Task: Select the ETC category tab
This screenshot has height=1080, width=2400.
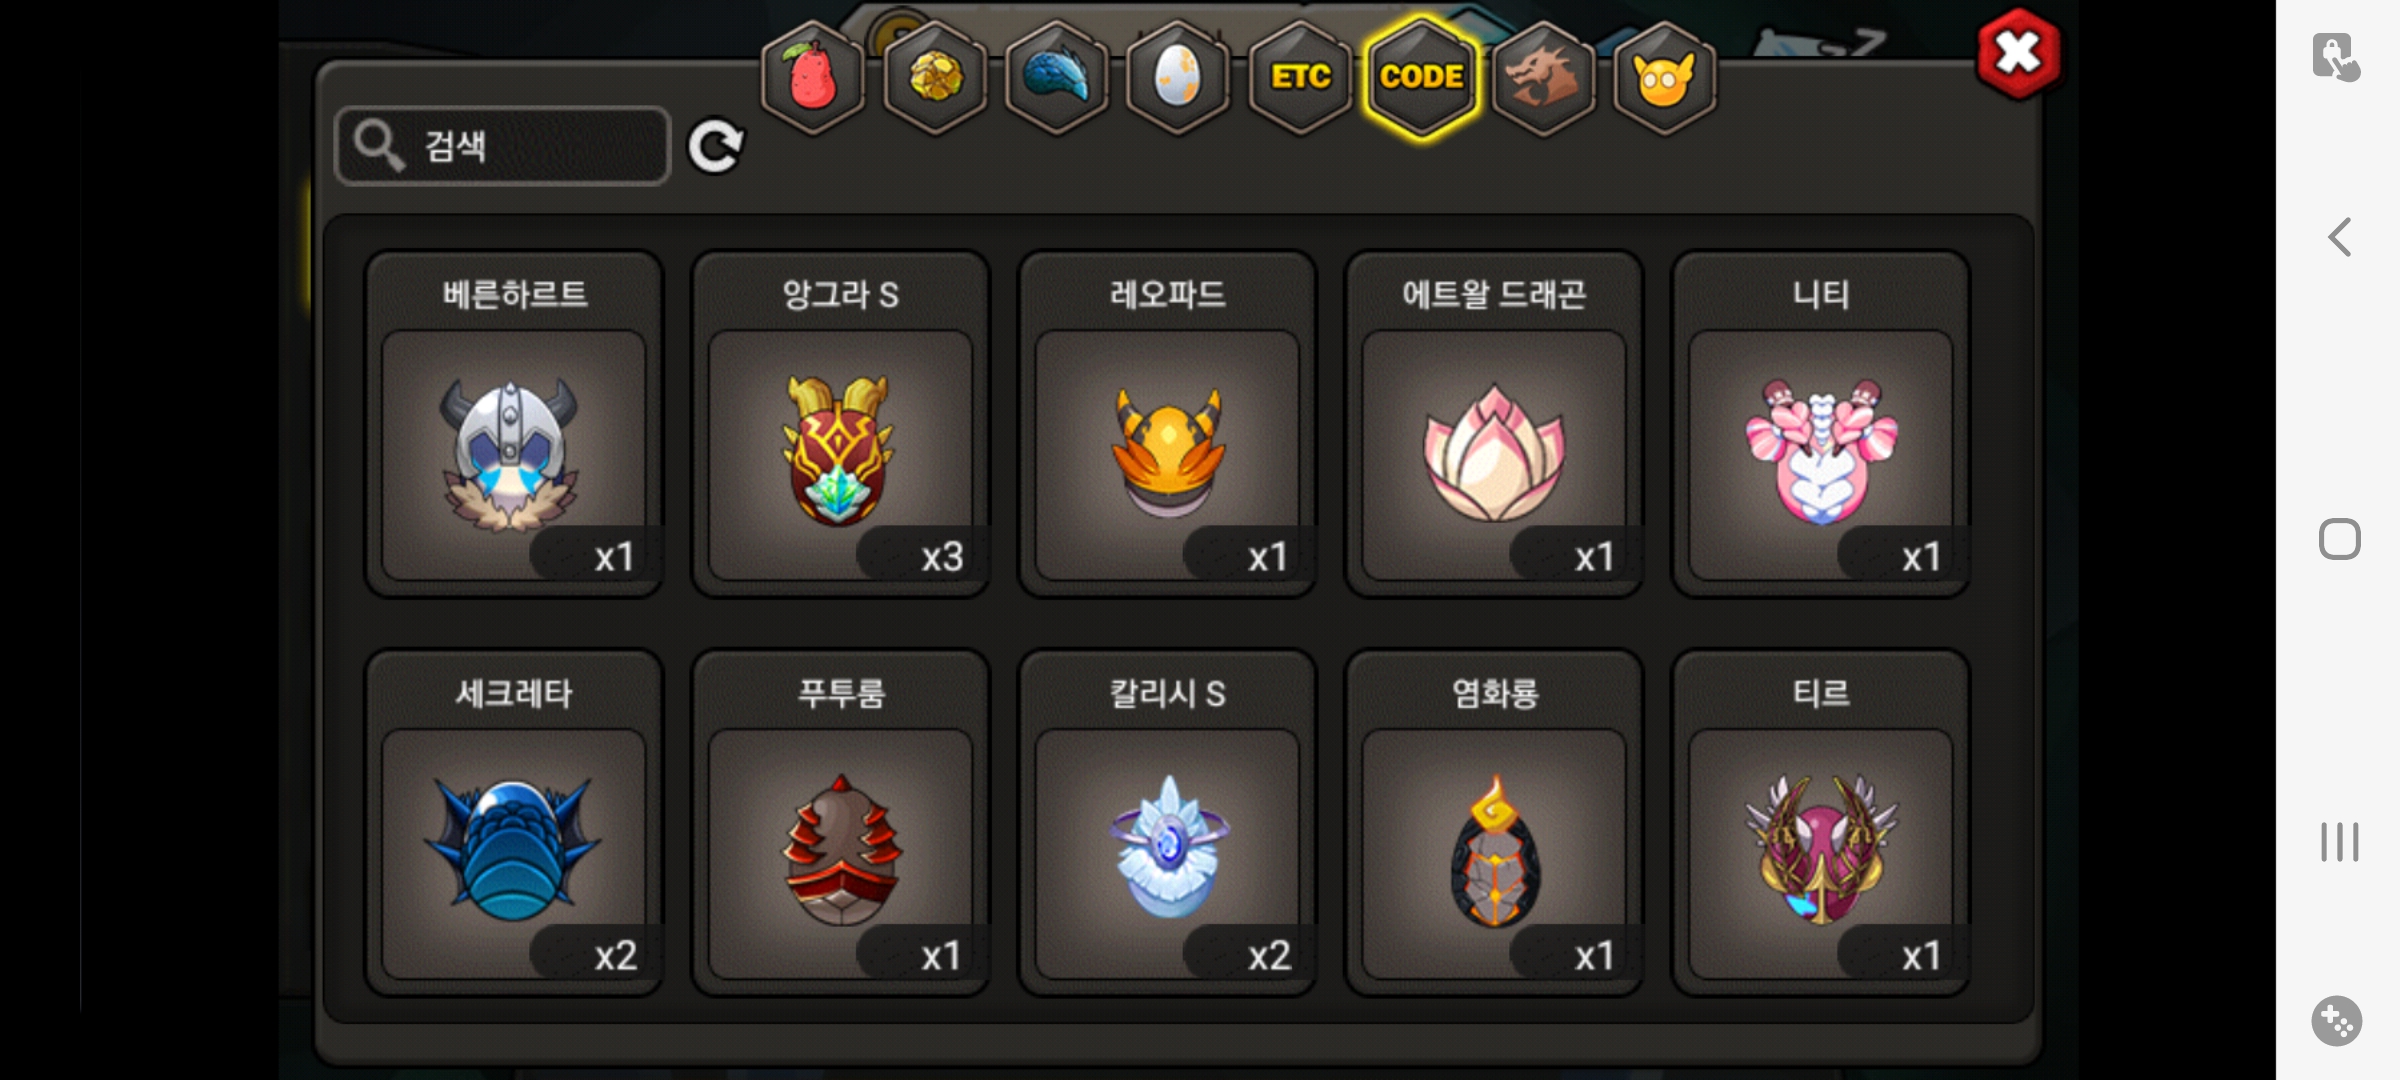Action: click(1300, 77)
